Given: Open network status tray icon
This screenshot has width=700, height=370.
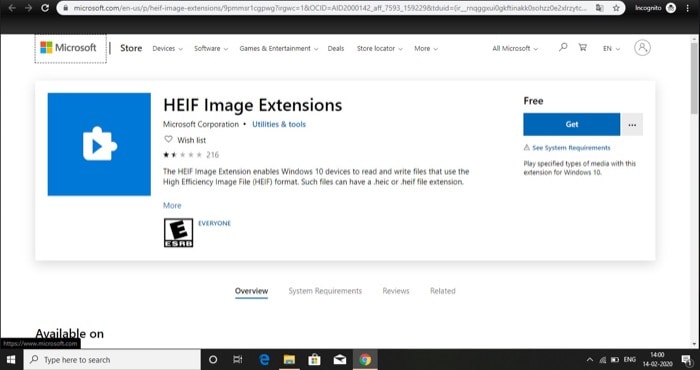Looking at the screenshot, I should (603, 360).
